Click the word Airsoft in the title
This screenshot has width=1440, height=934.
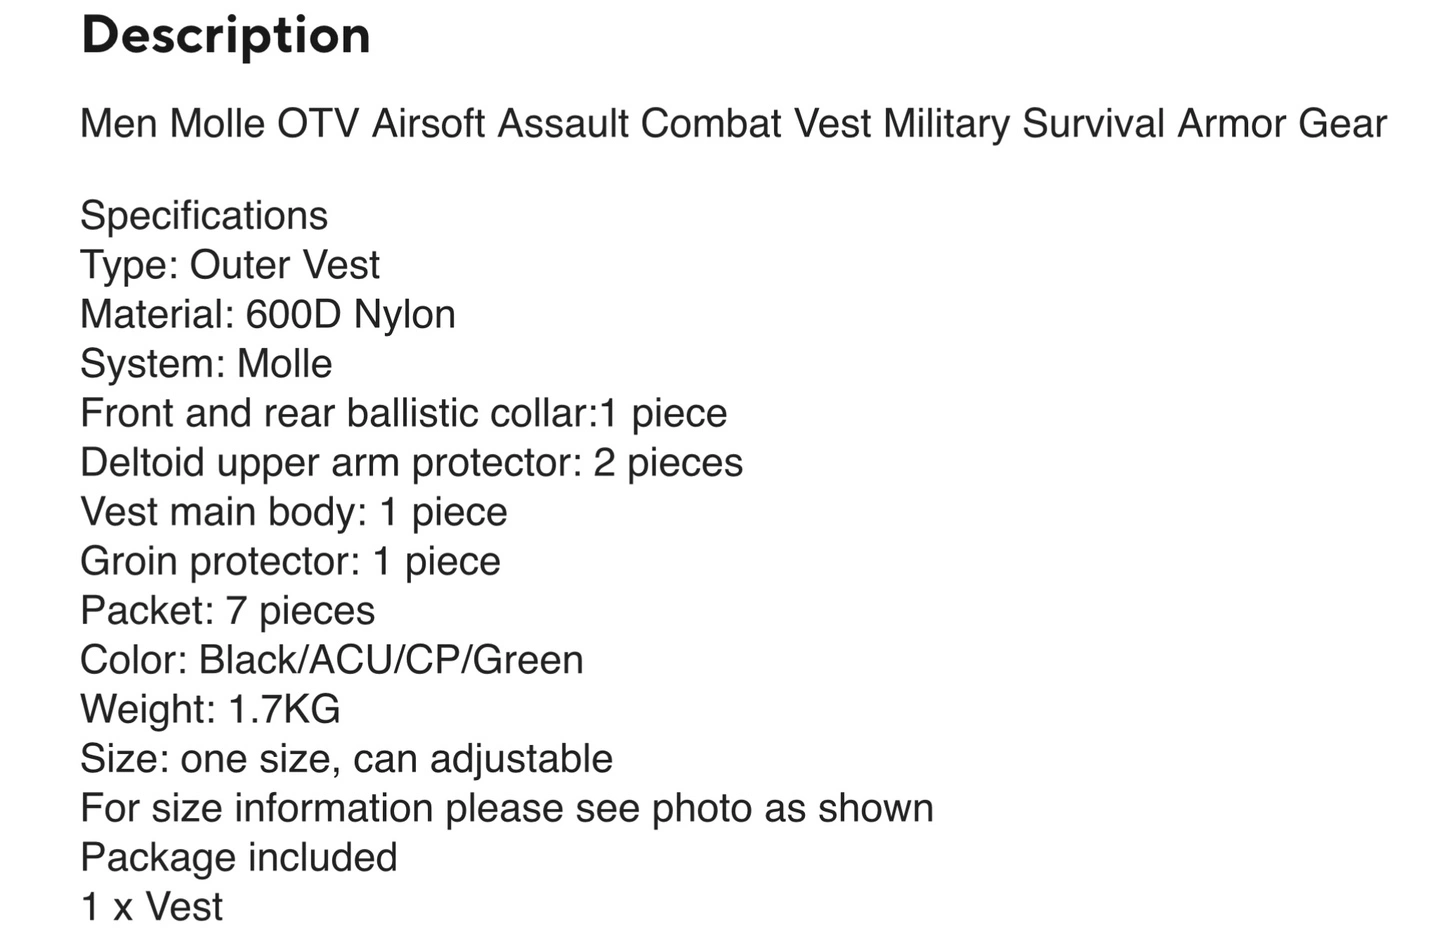pyautogui.click(x=429, y=124)
